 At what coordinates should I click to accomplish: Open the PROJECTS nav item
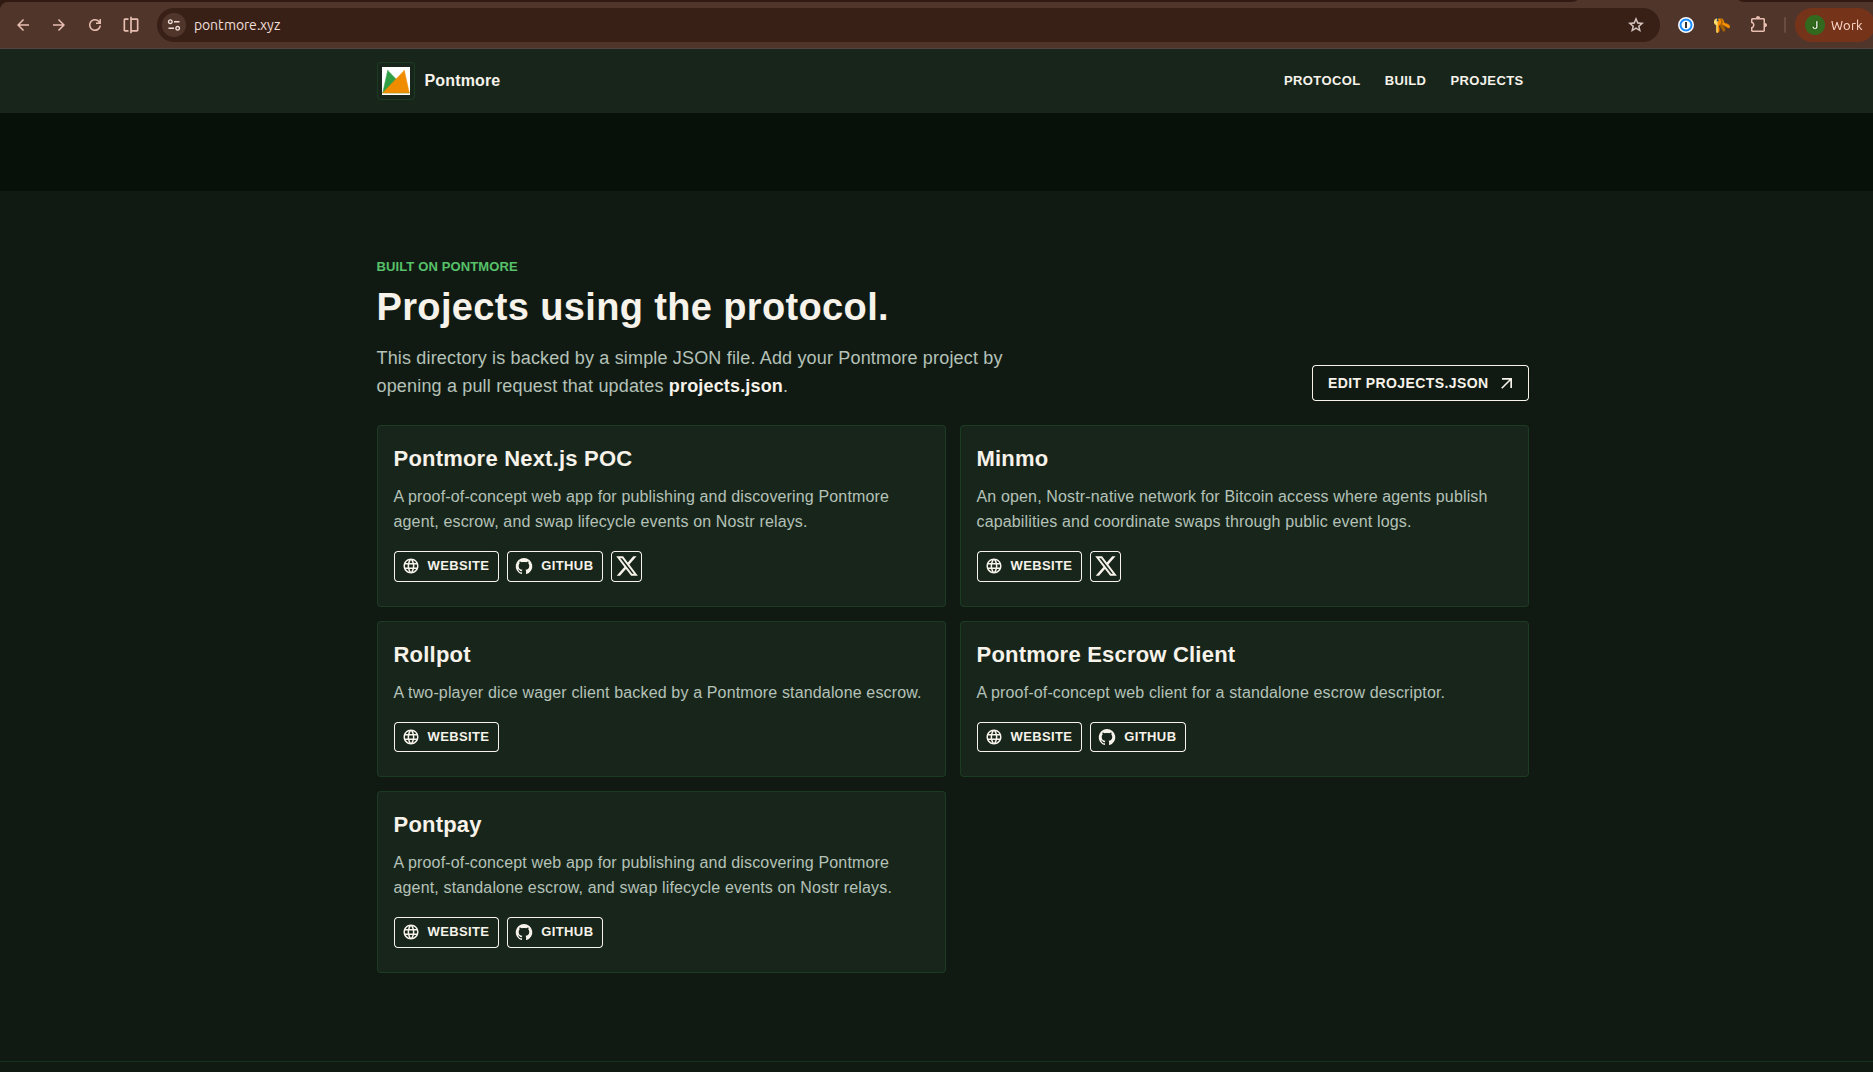[x=1486, y=81]
